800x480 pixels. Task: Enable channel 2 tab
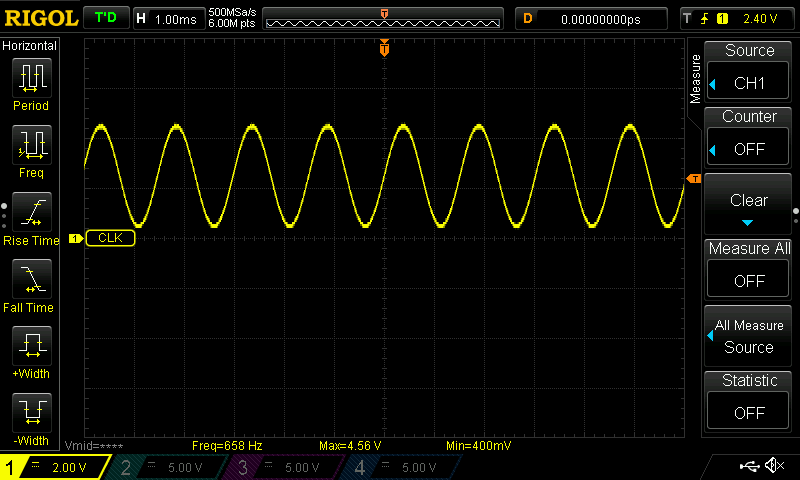(x=168, y=467)
